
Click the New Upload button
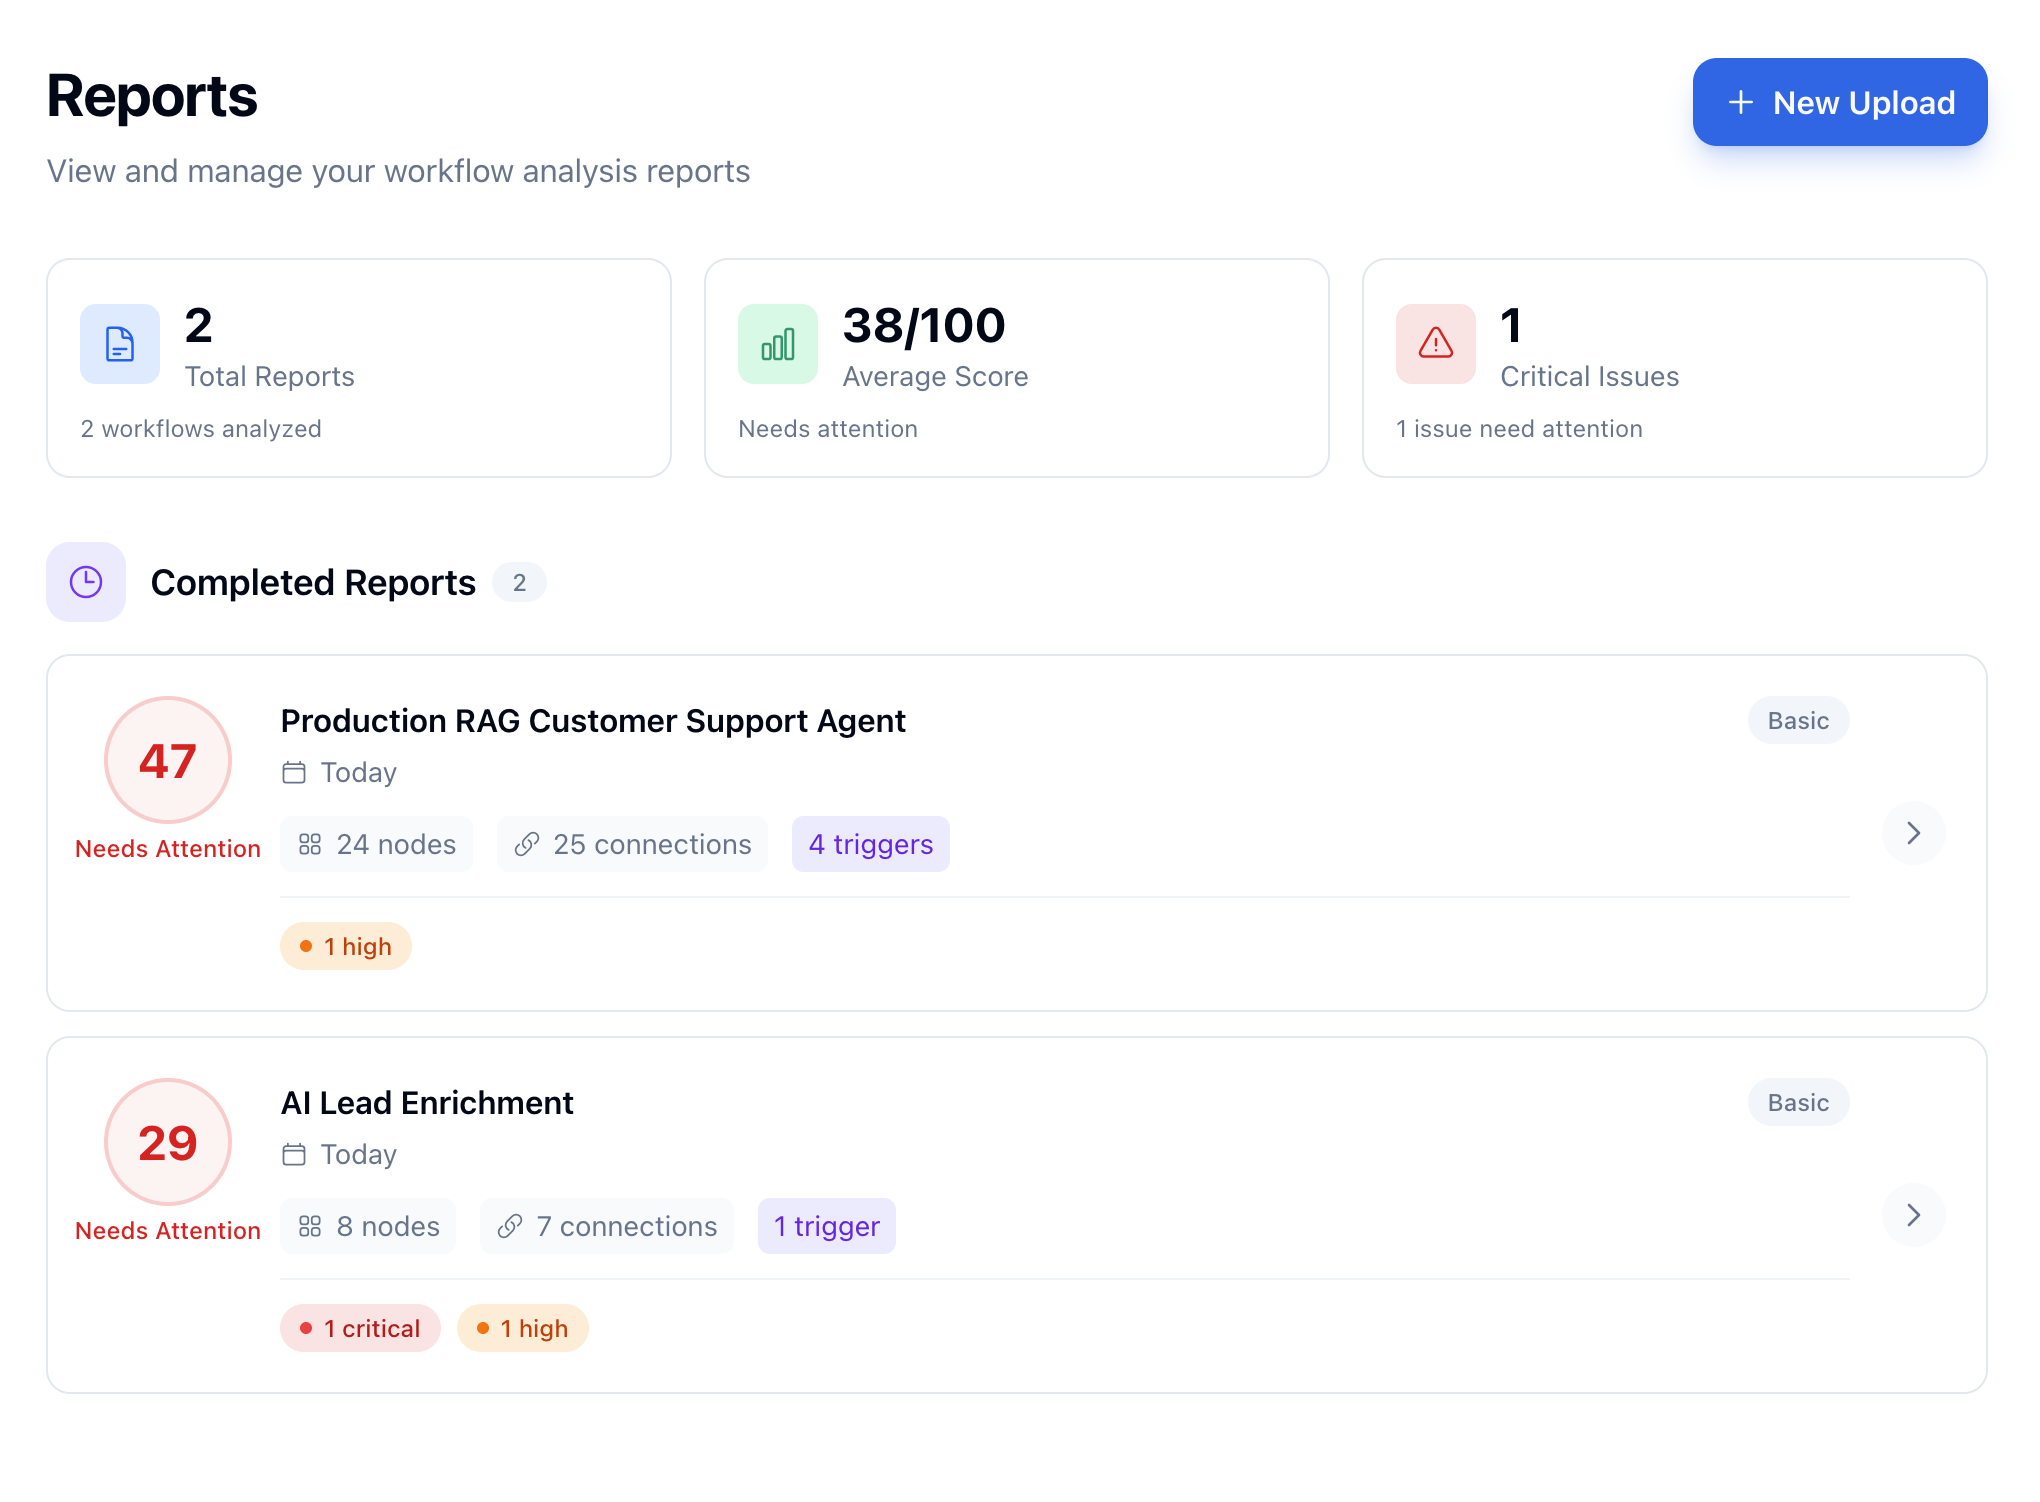coord(1839,102)
